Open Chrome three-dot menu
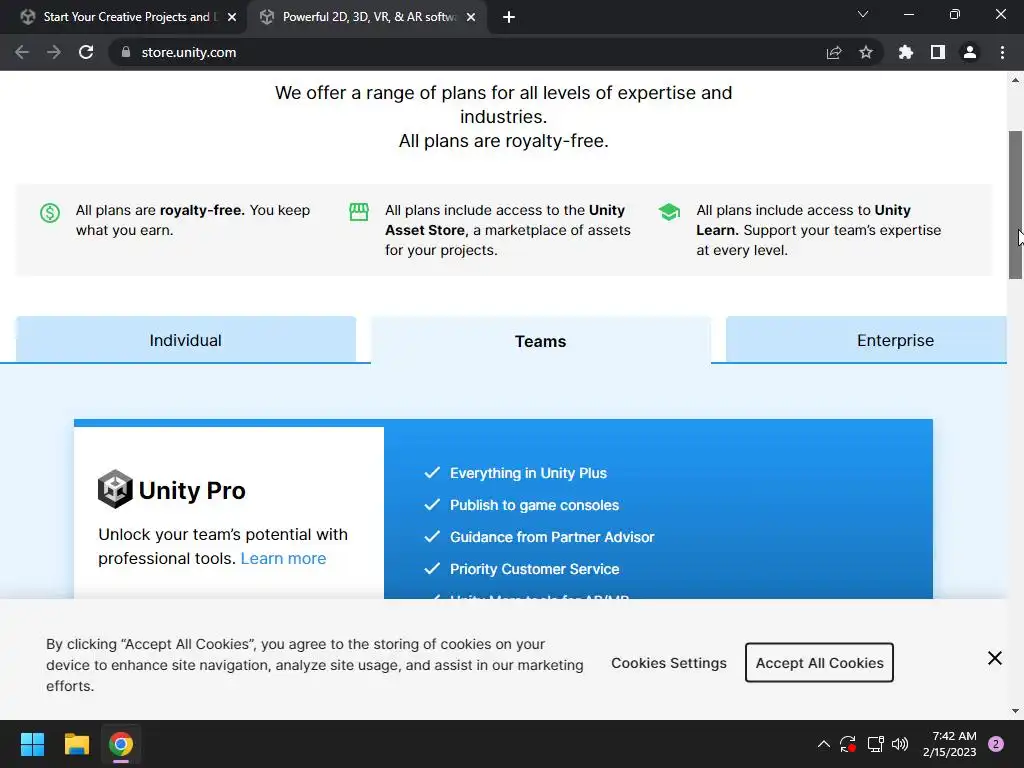Image resolution: width=1024 pixels, height=768 pixels. click(1002, 52)
